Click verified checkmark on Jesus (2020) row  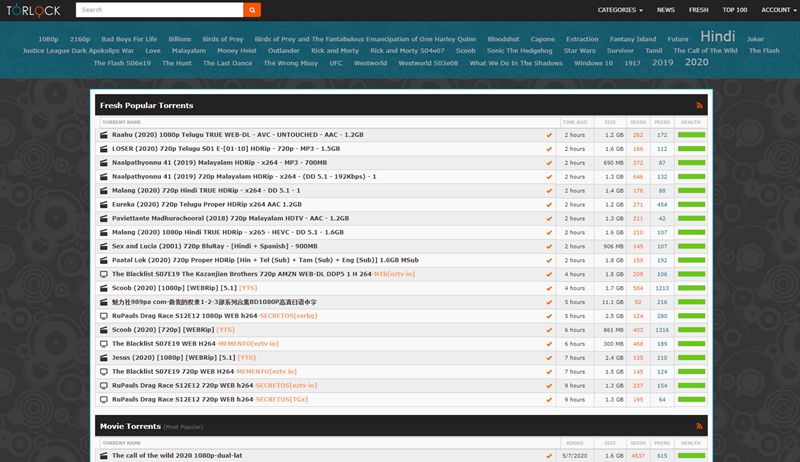pyautogui.click(x=549, y=358)
